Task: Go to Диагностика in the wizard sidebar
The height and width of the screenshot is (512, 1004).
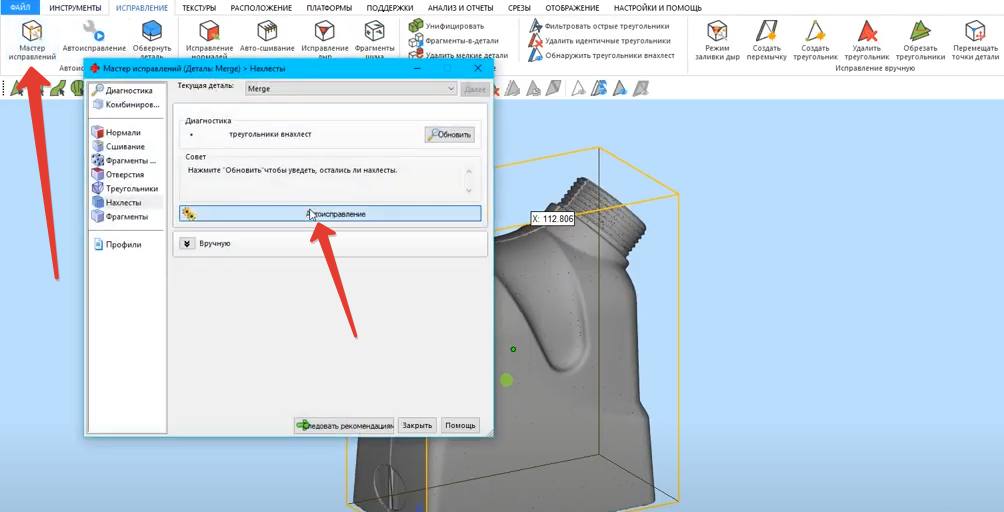Action: [x=128, y=90]
